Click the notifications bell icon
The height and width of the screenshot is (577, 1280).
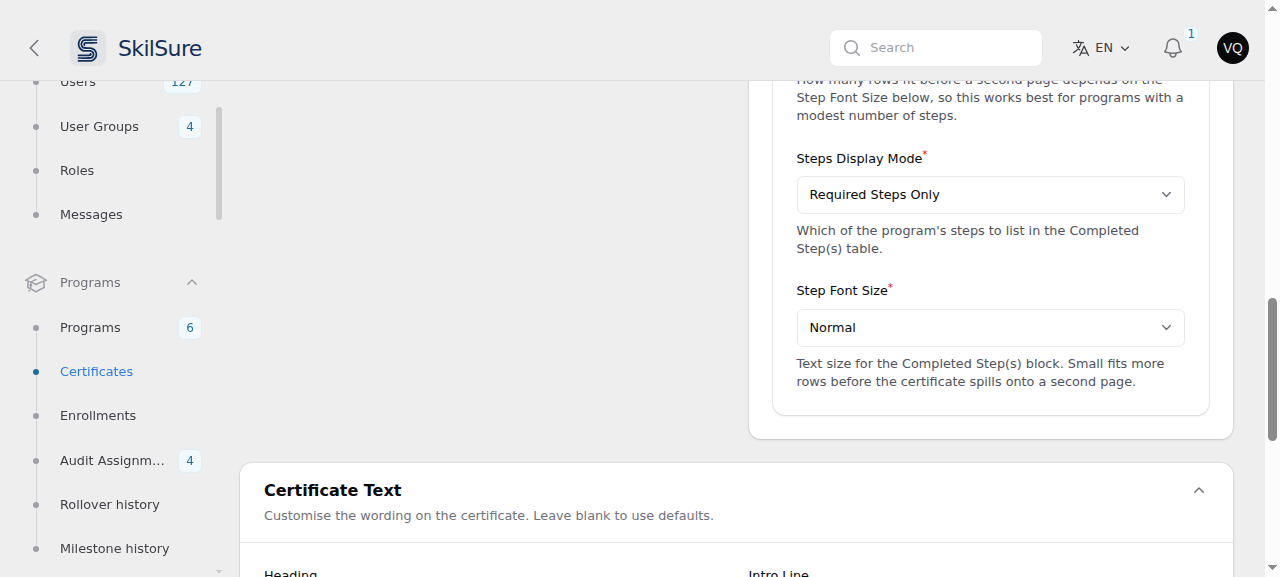pyautogui.click(x=1173, y=48)
